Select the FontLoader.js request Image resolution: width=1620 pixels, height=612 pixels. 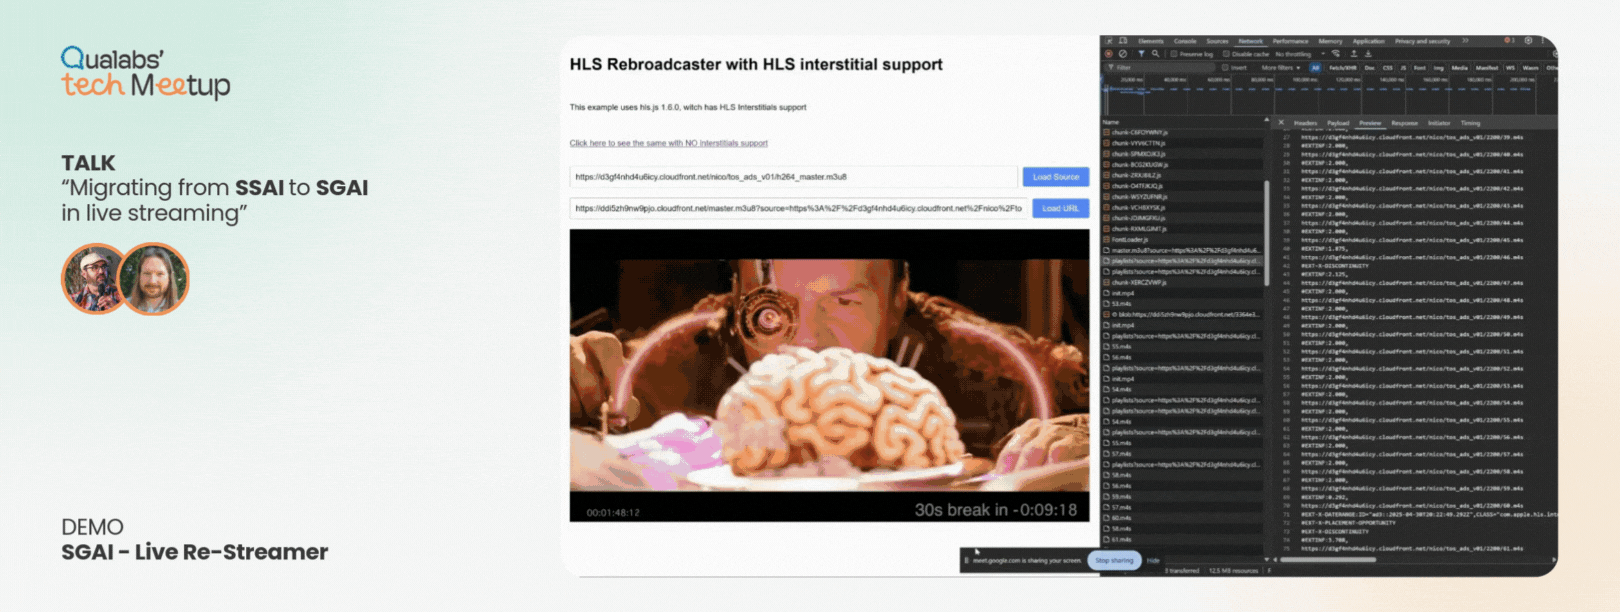(1182, 240)
